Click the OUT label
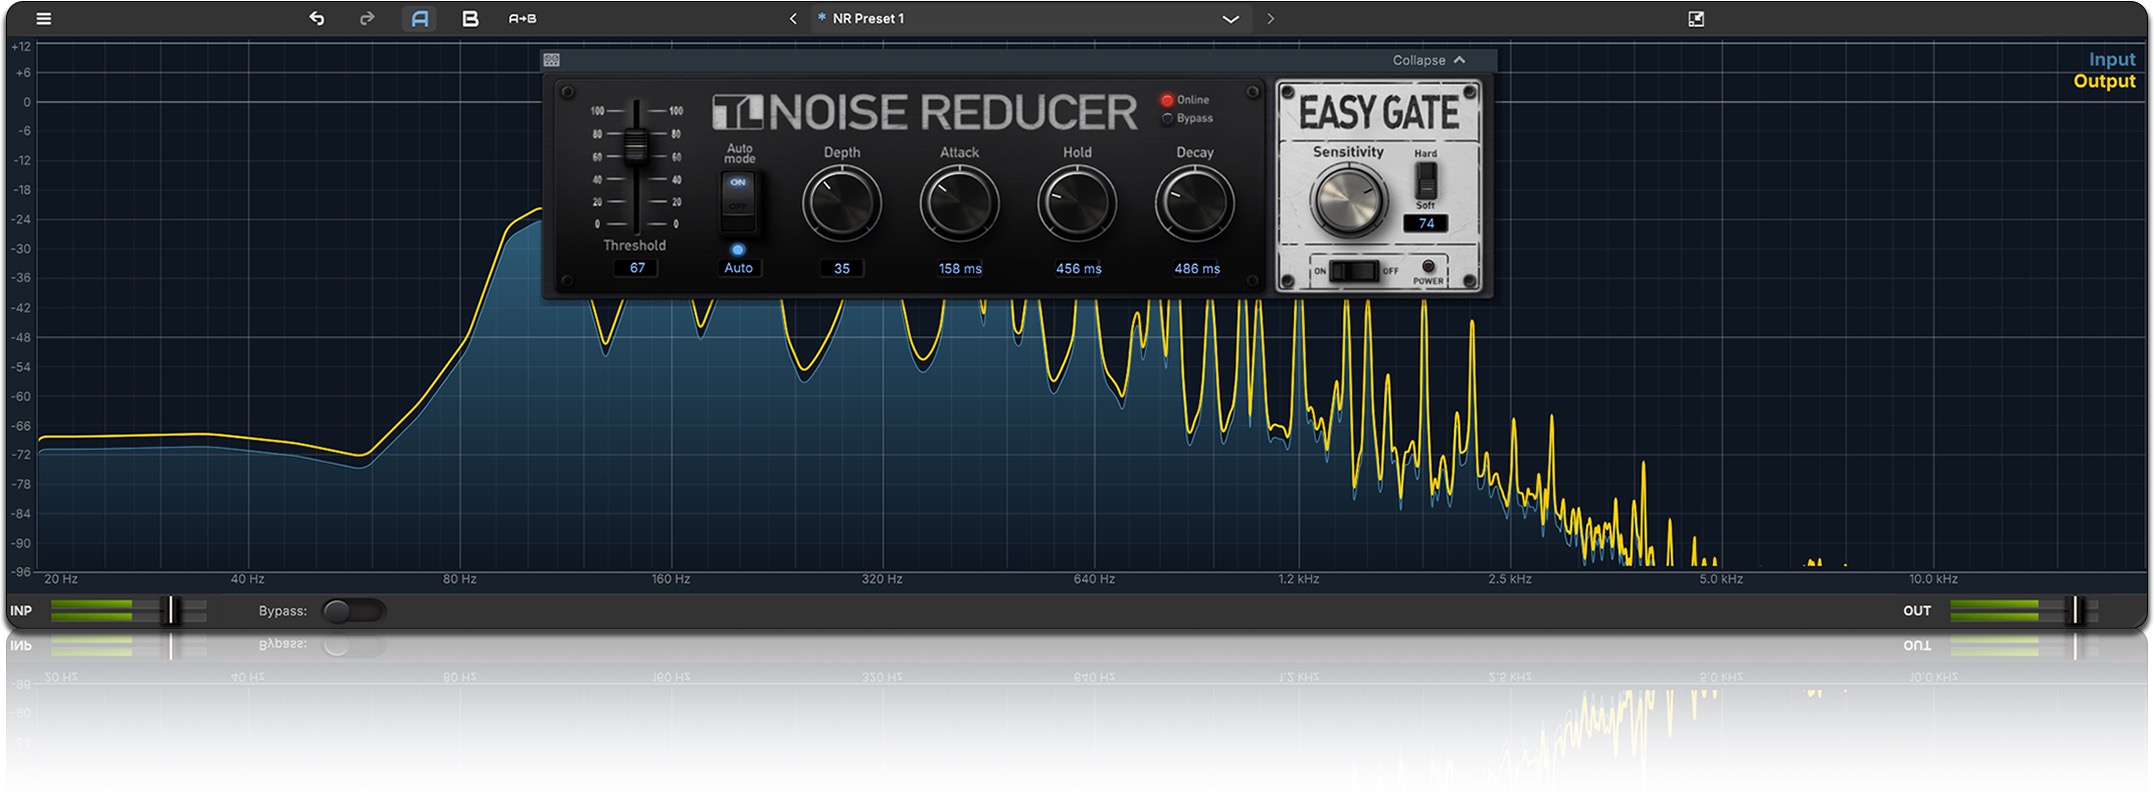 [1917, 611]
